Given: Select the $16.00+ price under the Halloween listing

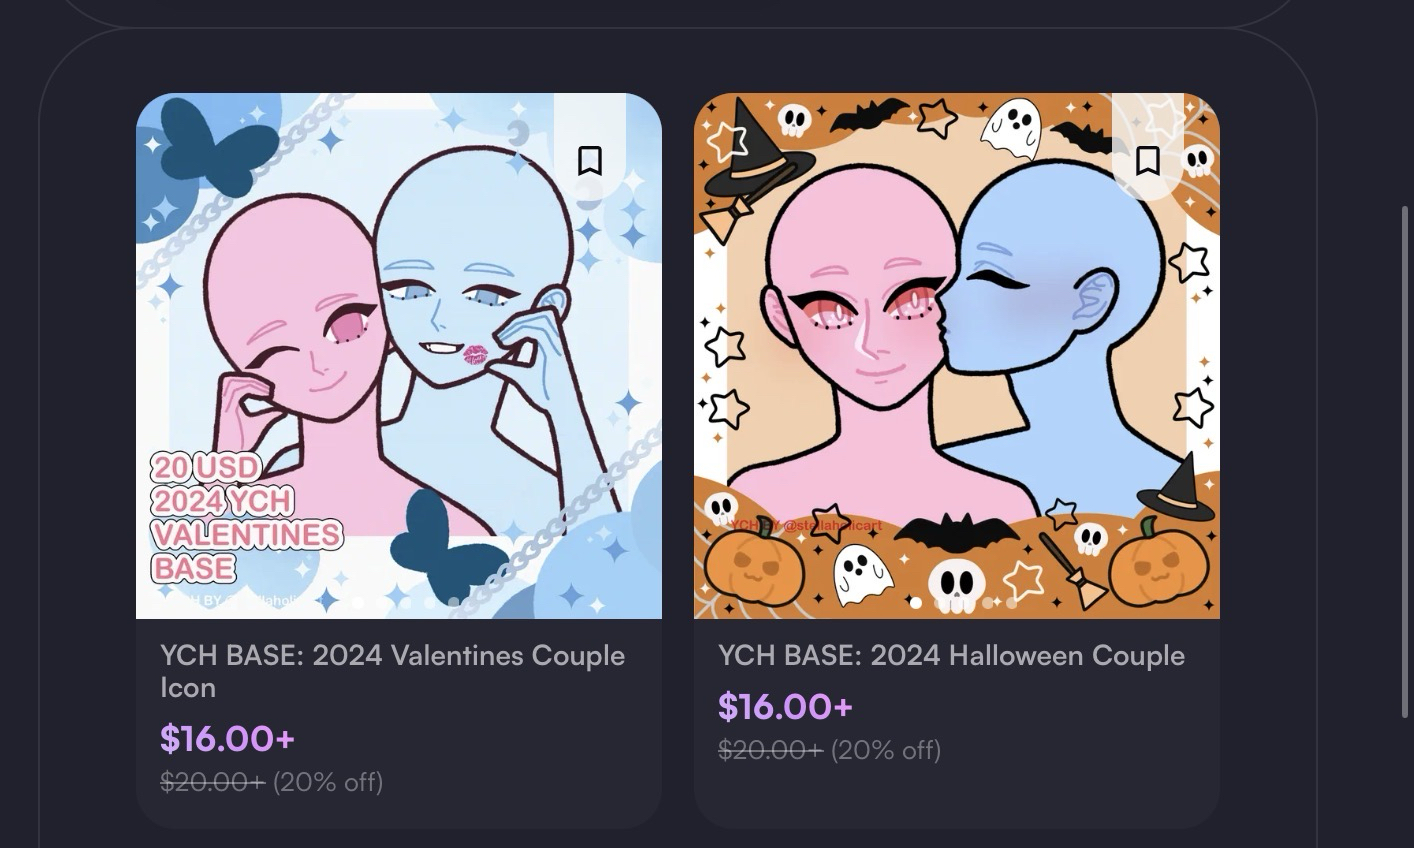Looking at the screenshot, I should [785, 706].
